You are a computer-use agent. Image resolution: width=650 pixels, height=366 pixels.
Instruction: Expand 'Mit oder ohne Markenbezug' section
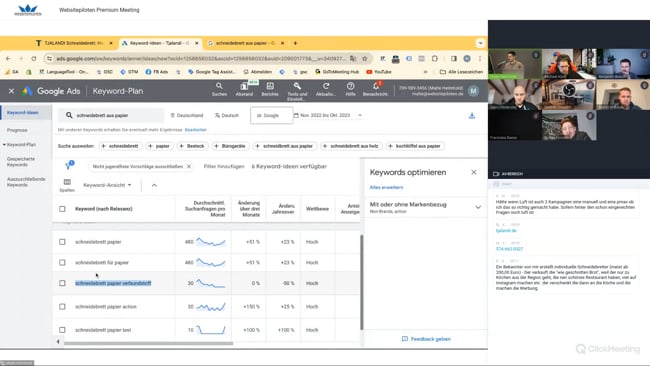478,207
